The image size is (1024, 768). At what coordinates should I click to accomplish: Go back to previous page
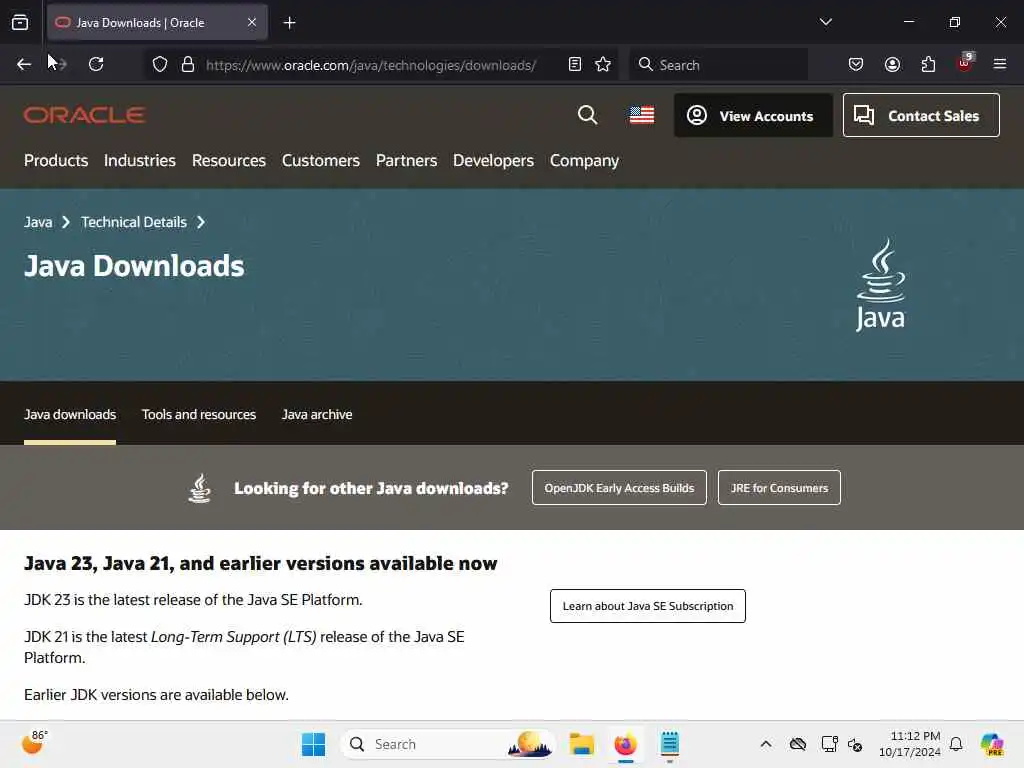[24, 64]
